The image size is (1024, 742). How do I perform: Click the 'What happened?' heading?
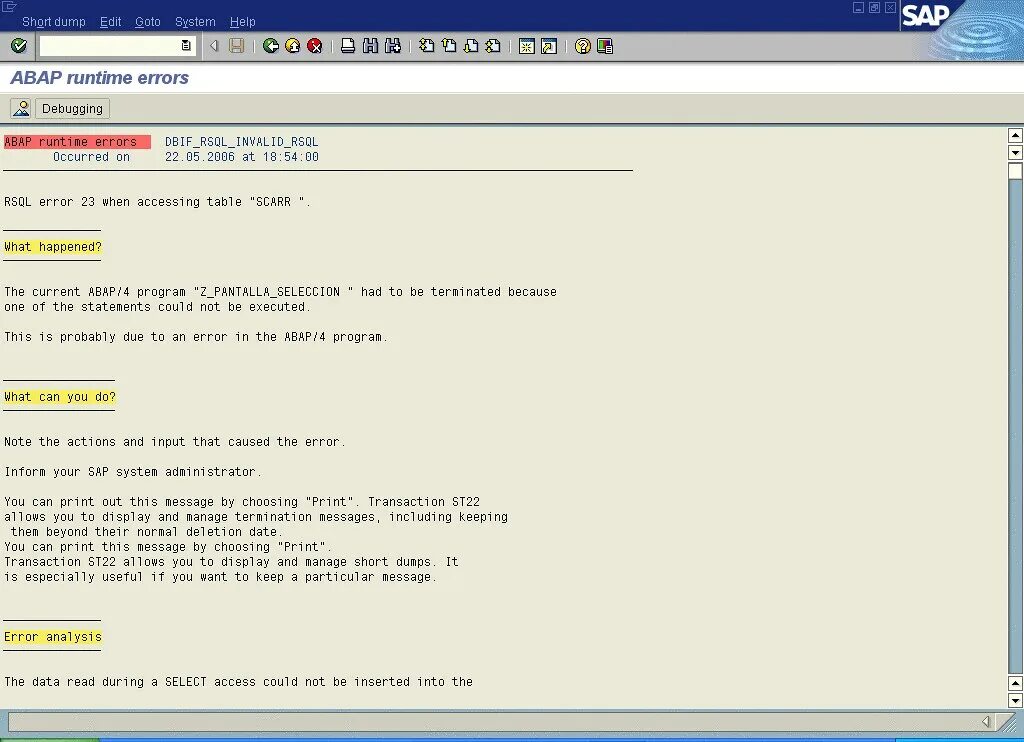(53, 247)
